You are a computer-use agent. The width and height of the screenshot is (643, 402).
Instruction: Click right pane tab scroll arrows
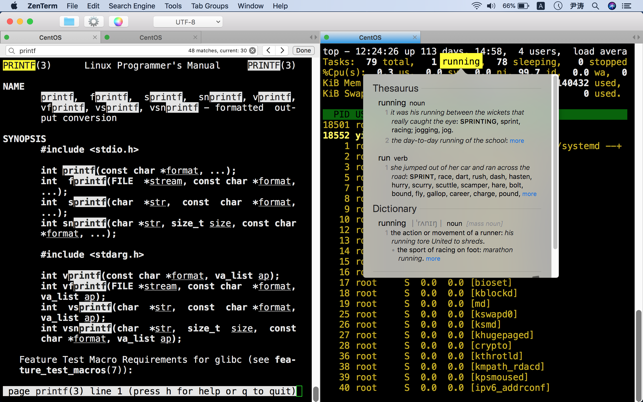pyautogui.click(x=636, y=37)
